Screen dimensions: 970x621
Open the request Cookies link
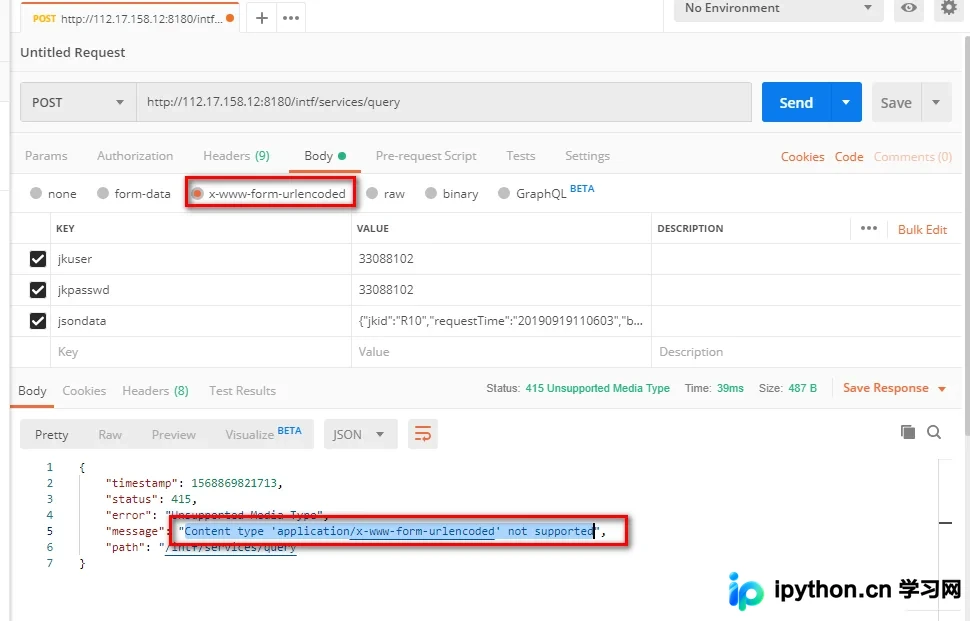point(802,156)
